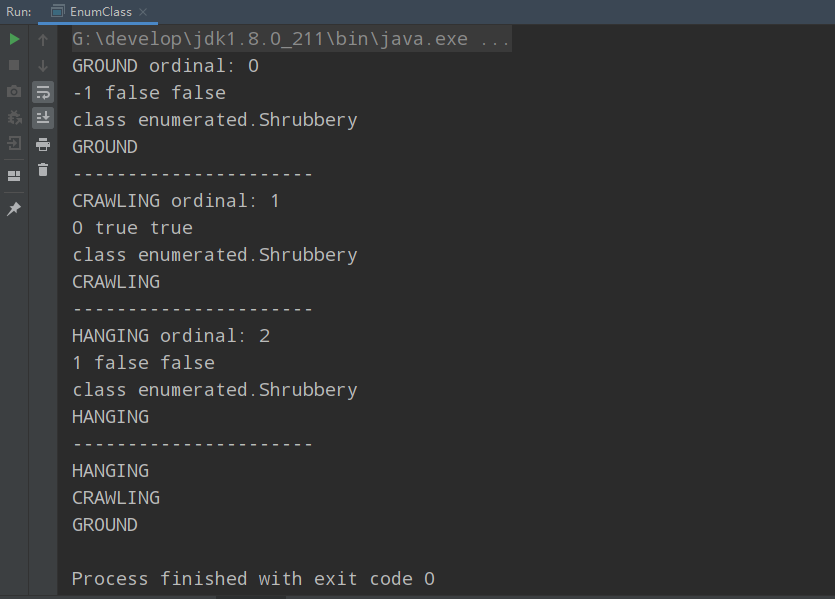Click the "GROUND ordinal: 0" output line
The height and width of the screenshot is (599, 835).
(165, 66)
